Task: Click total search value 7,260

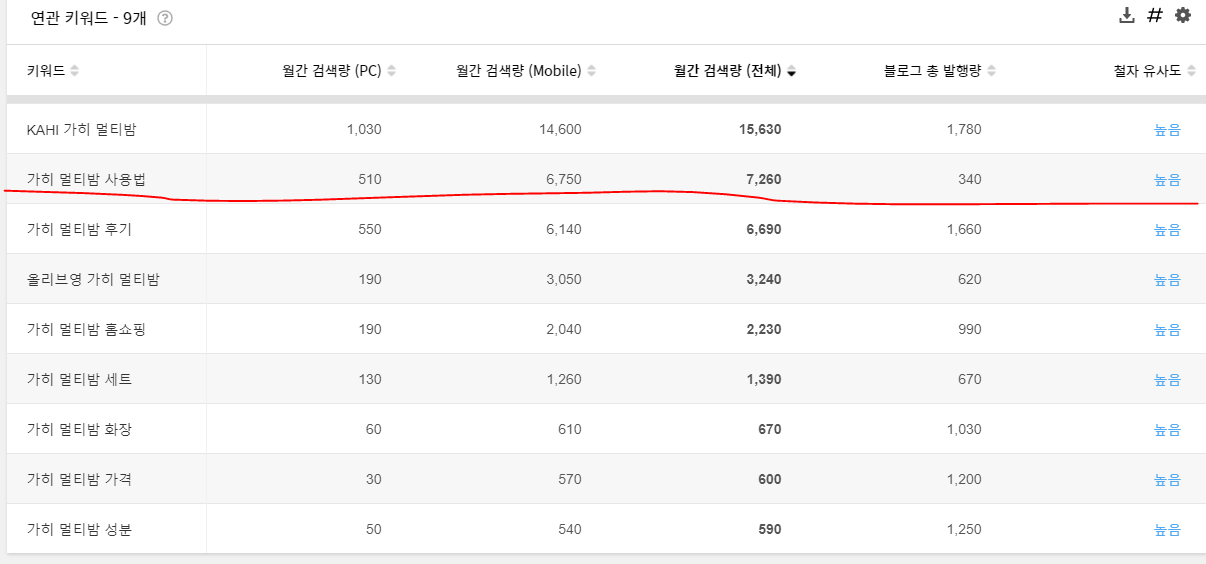Action: pos(764,179)
